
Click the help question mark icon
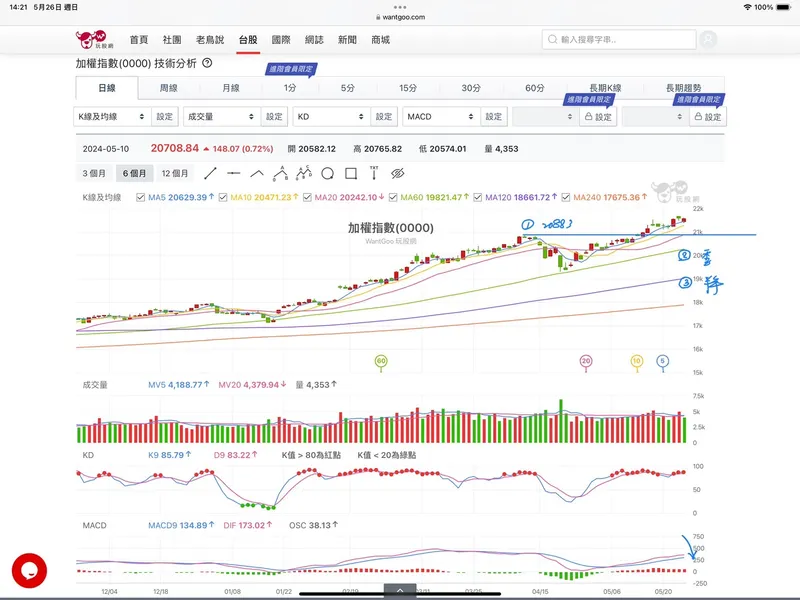tap(207, 63)
